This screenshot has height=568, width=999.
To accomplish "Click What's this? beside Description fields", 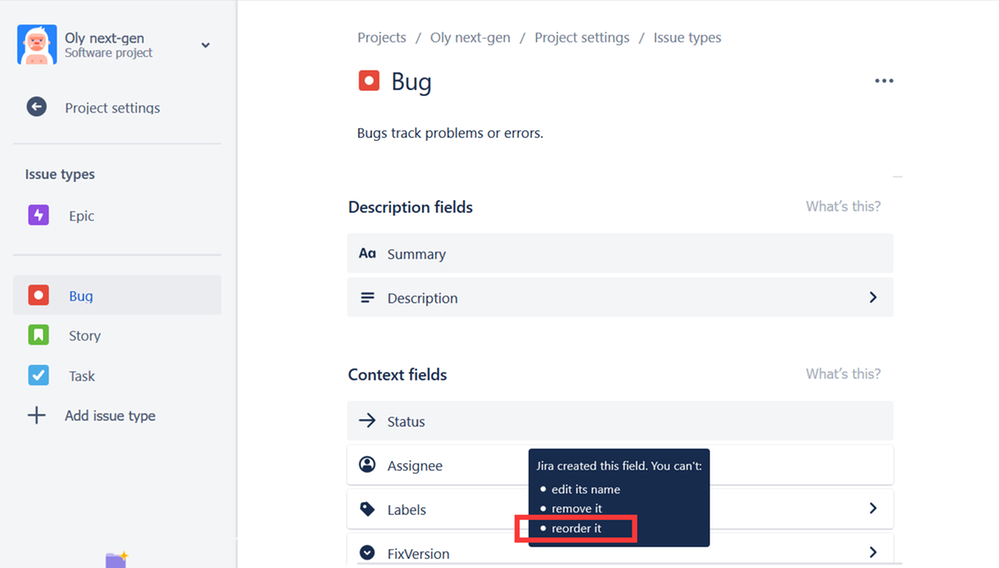I will (x=843, y=206).
